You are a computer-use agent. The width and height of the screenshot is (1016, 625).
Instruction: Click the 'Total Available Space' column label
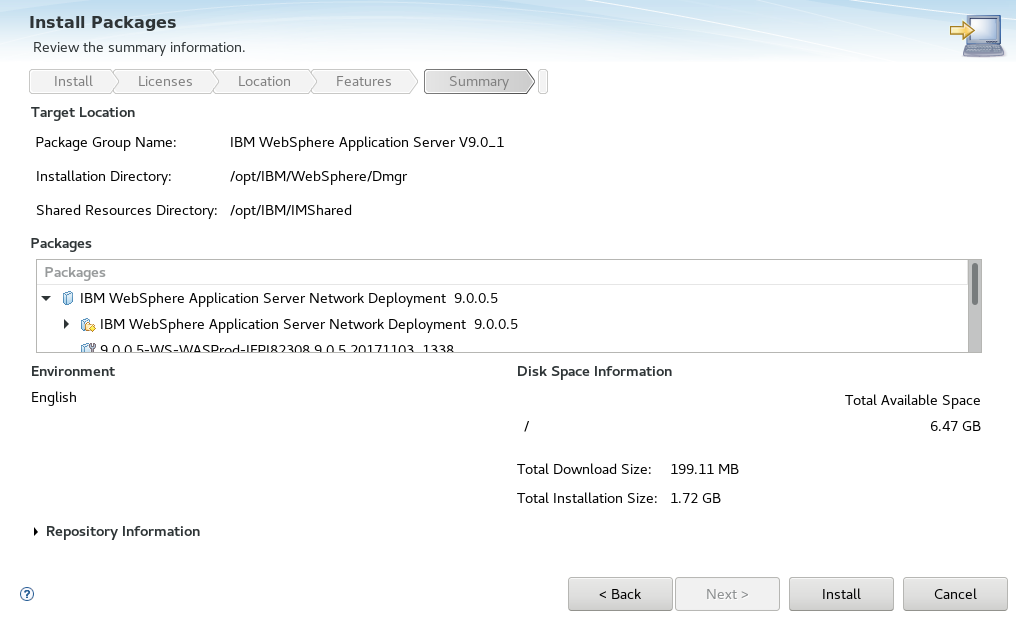(x=912, y=401)
